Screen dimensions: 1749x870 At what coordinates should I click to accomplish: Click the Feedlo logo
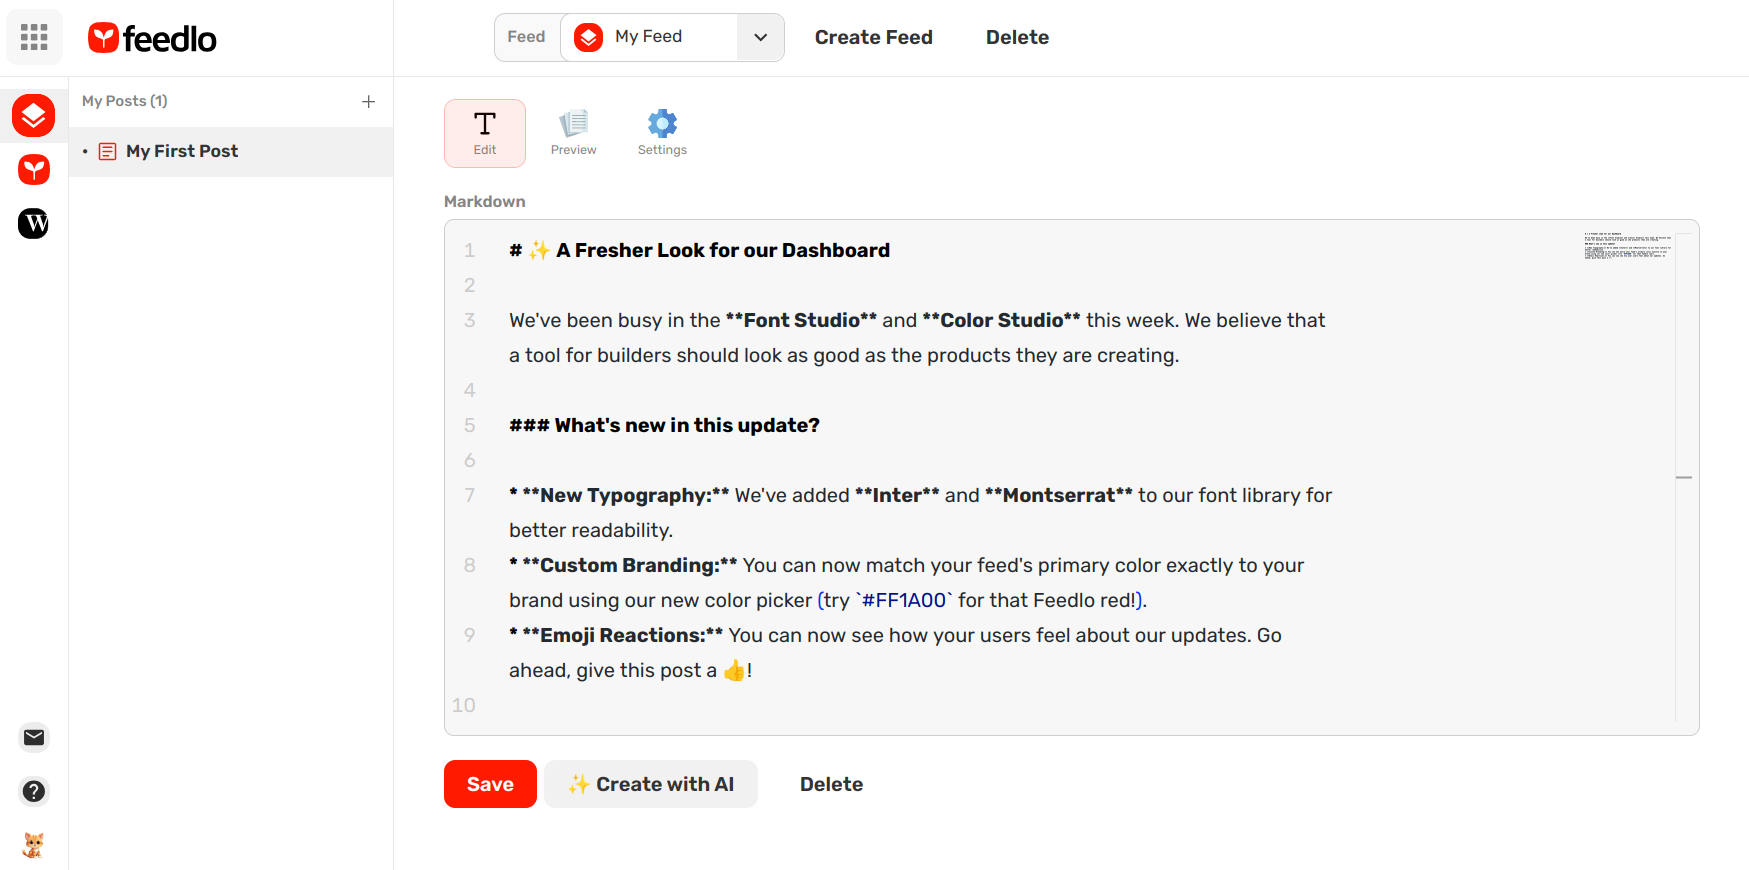click(152, 38)
